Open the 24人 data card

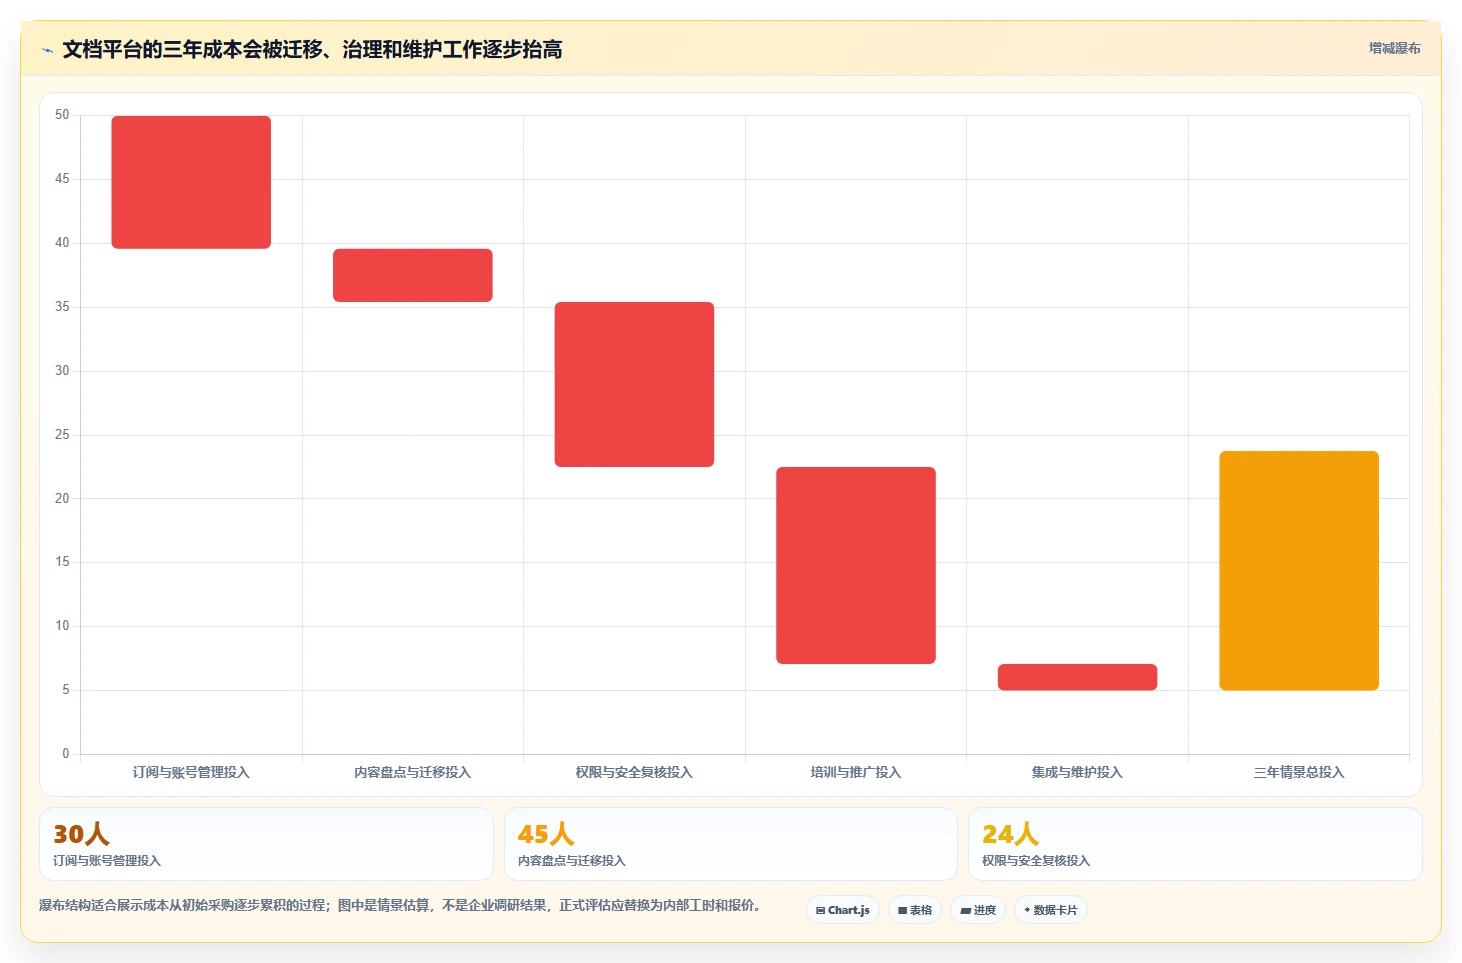(1195, 844)
